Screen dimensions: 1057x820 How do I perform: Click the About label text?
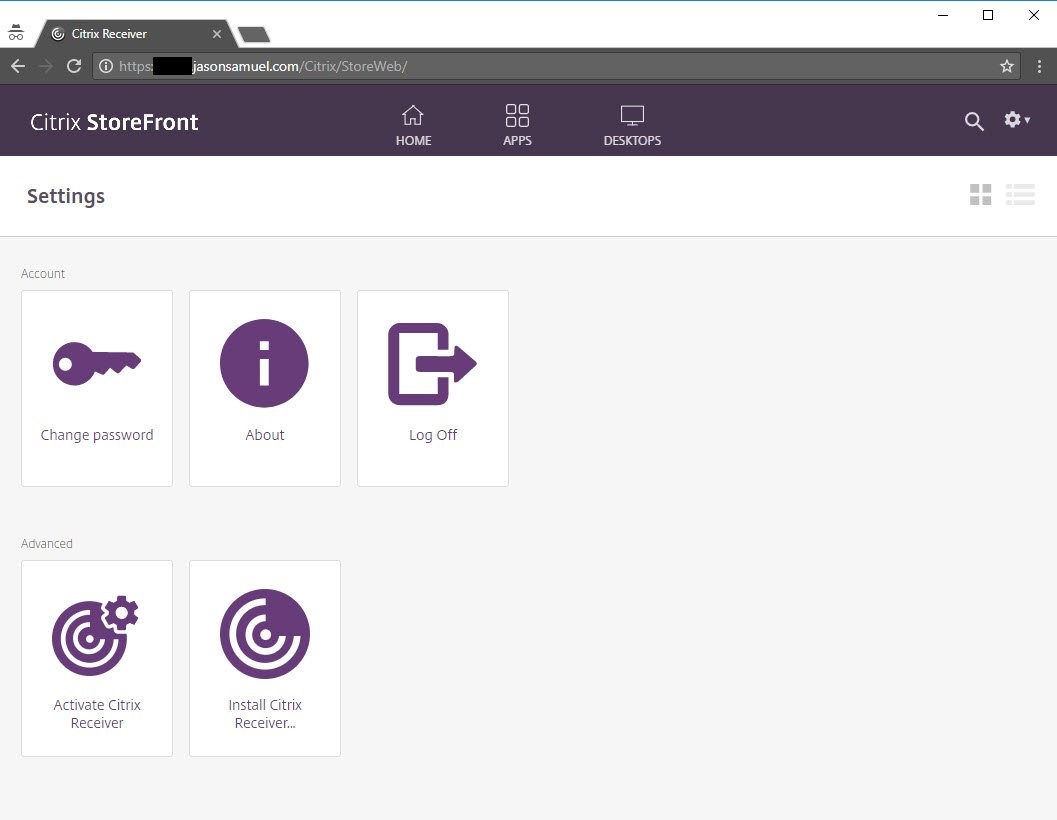coord(265,435)
